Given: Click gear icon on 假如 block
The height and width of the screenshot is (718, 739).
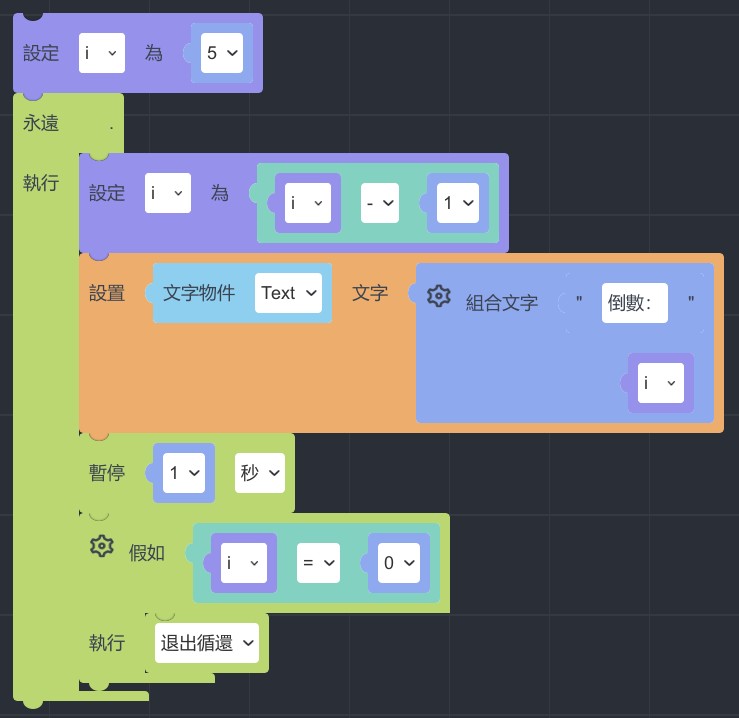Looking at the screenshot, I should (x=102, y=546).
